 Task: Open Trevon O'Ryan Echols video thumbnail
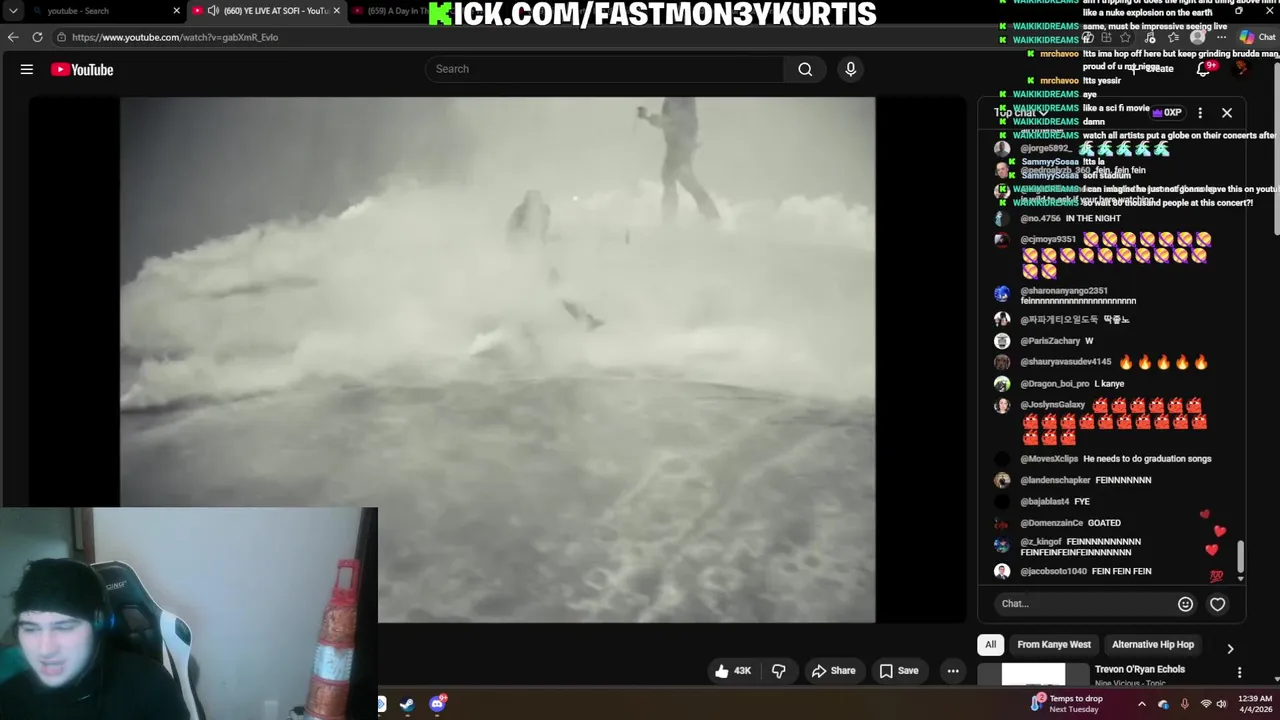1033,674
